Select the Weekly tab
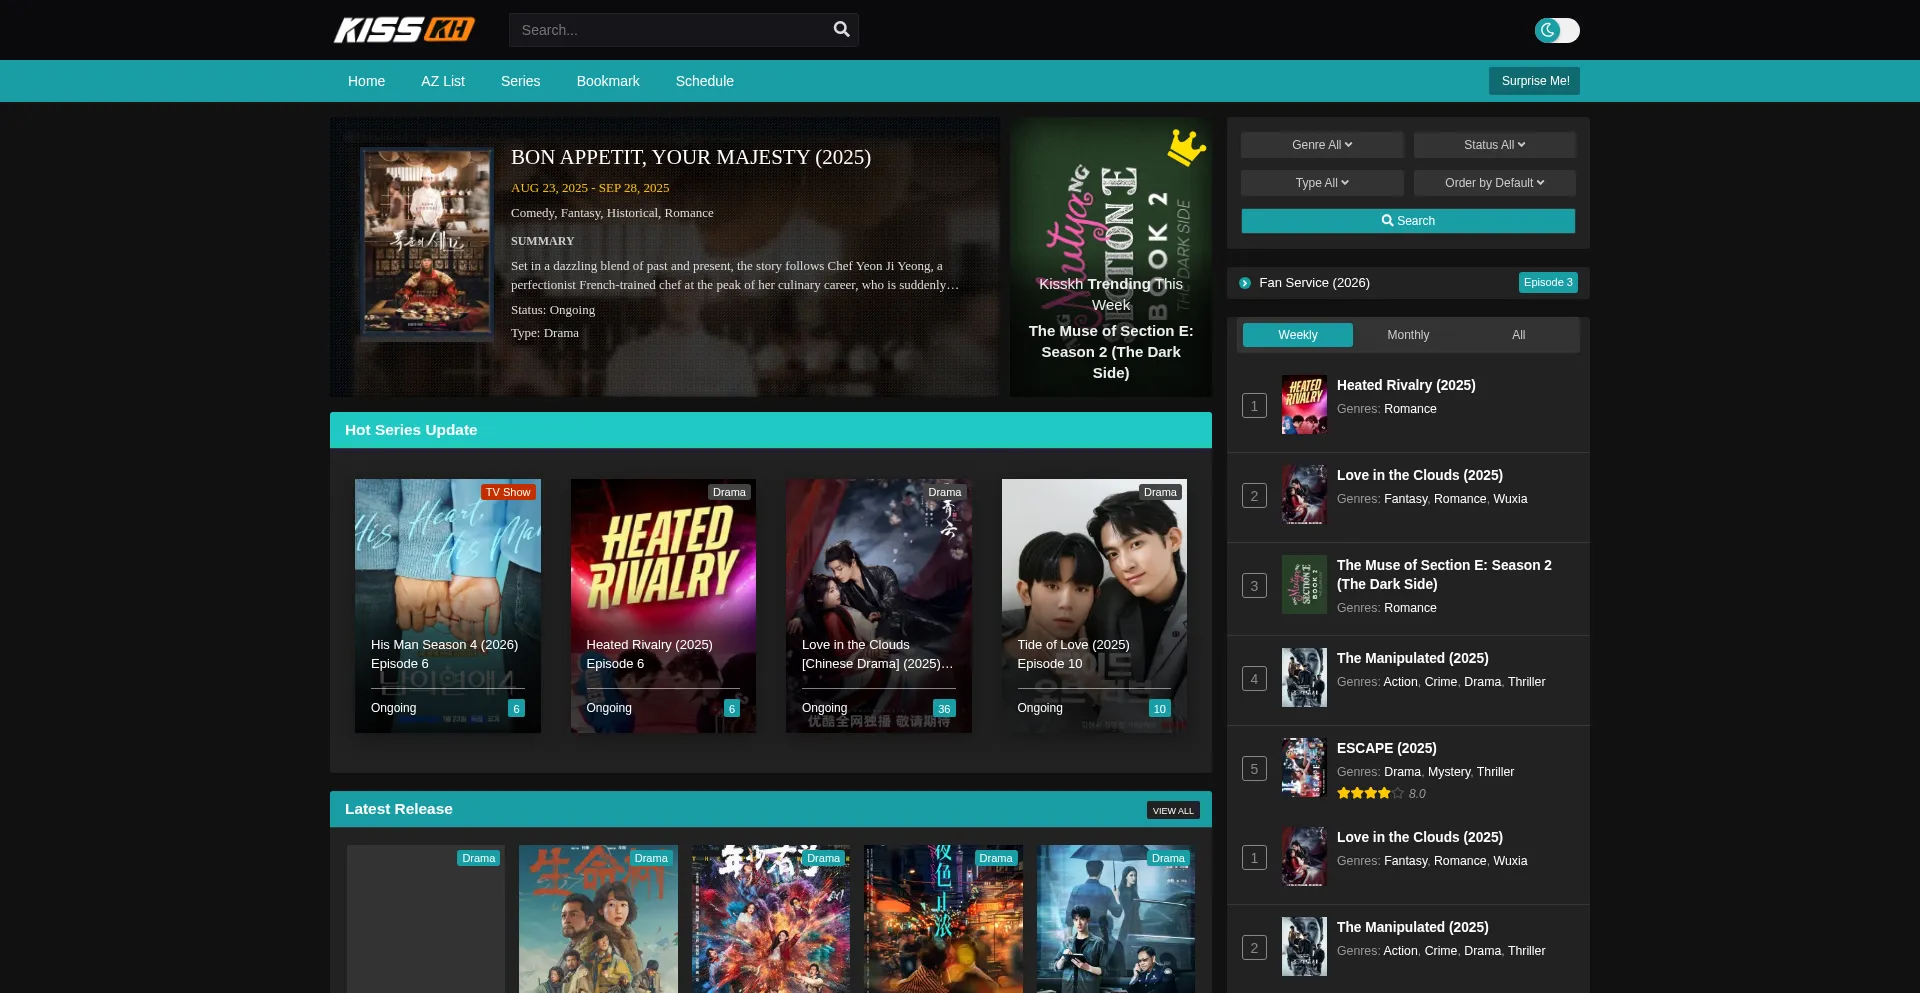1920x993 pixels. [1298, 335]
